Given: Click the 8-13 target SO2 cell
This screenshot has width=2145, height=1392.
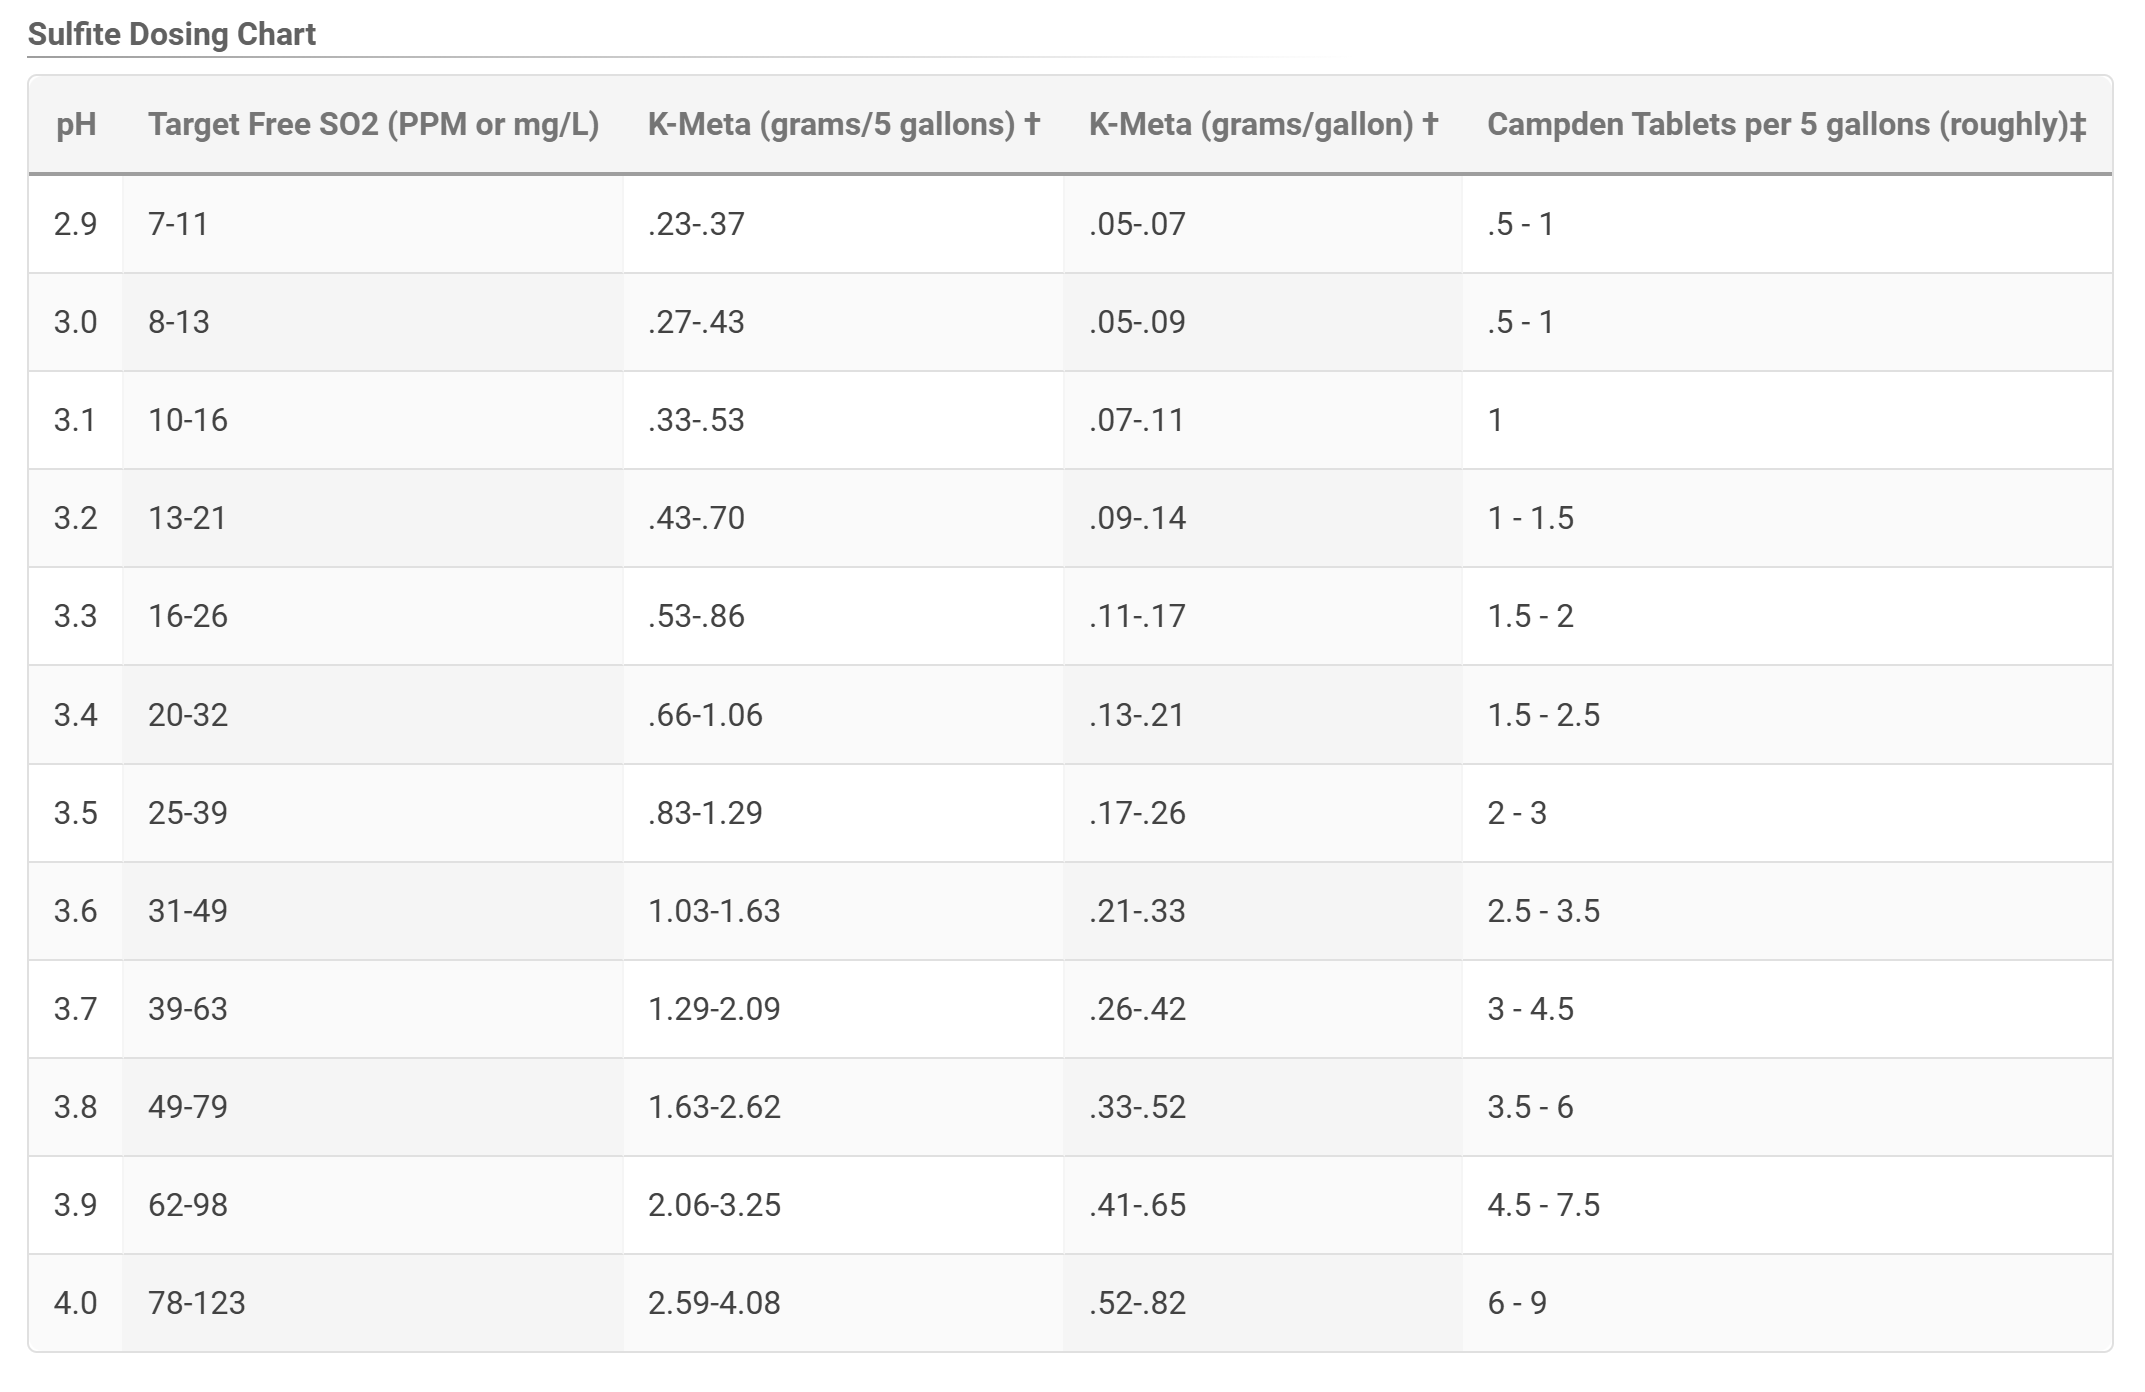Looking at the screenshot, I should 373,322.
